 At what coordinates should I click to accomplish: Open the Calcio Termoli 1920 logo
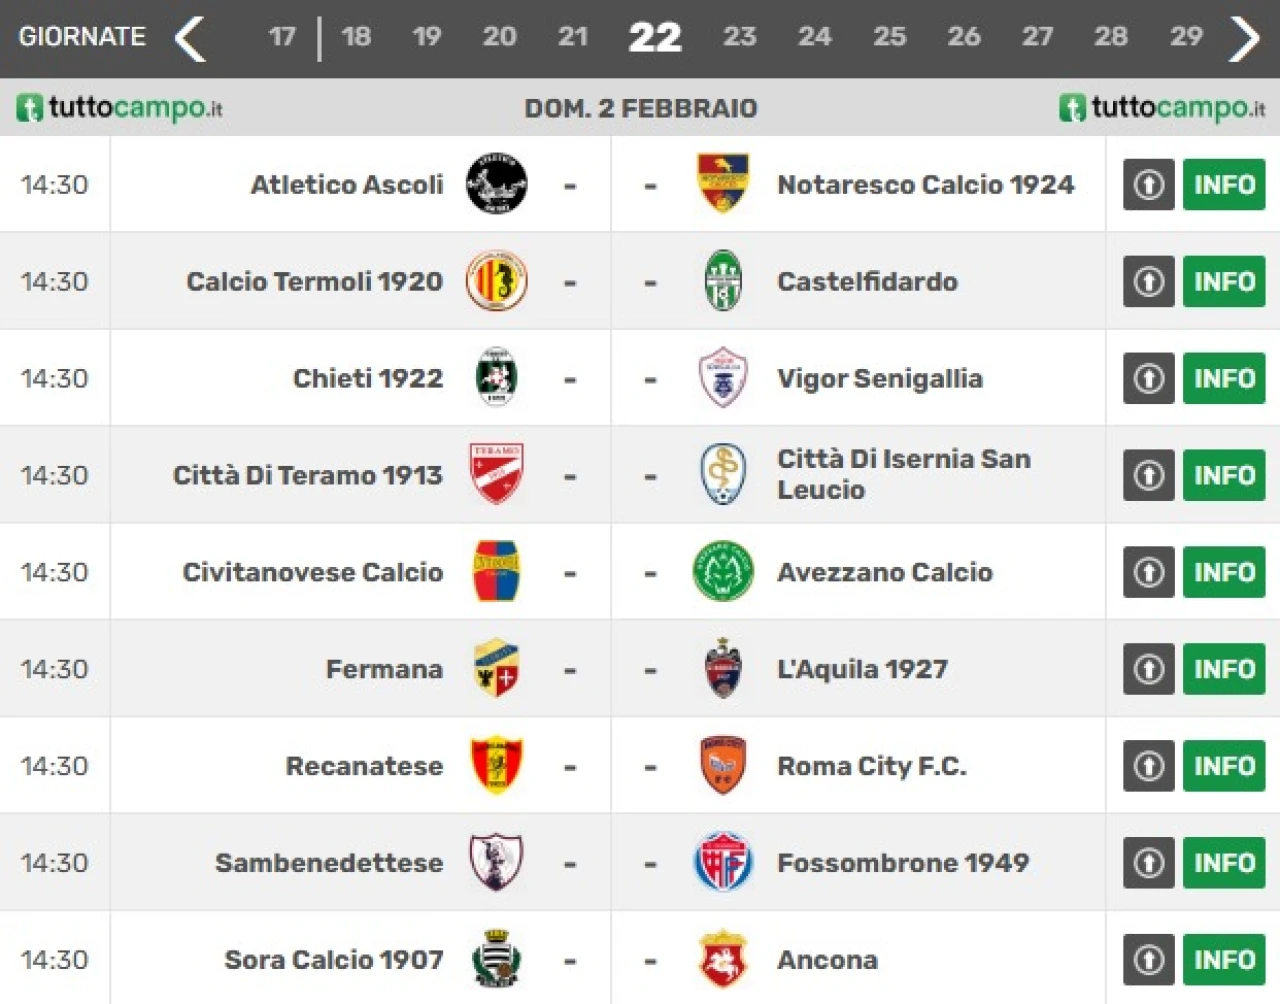497,280
